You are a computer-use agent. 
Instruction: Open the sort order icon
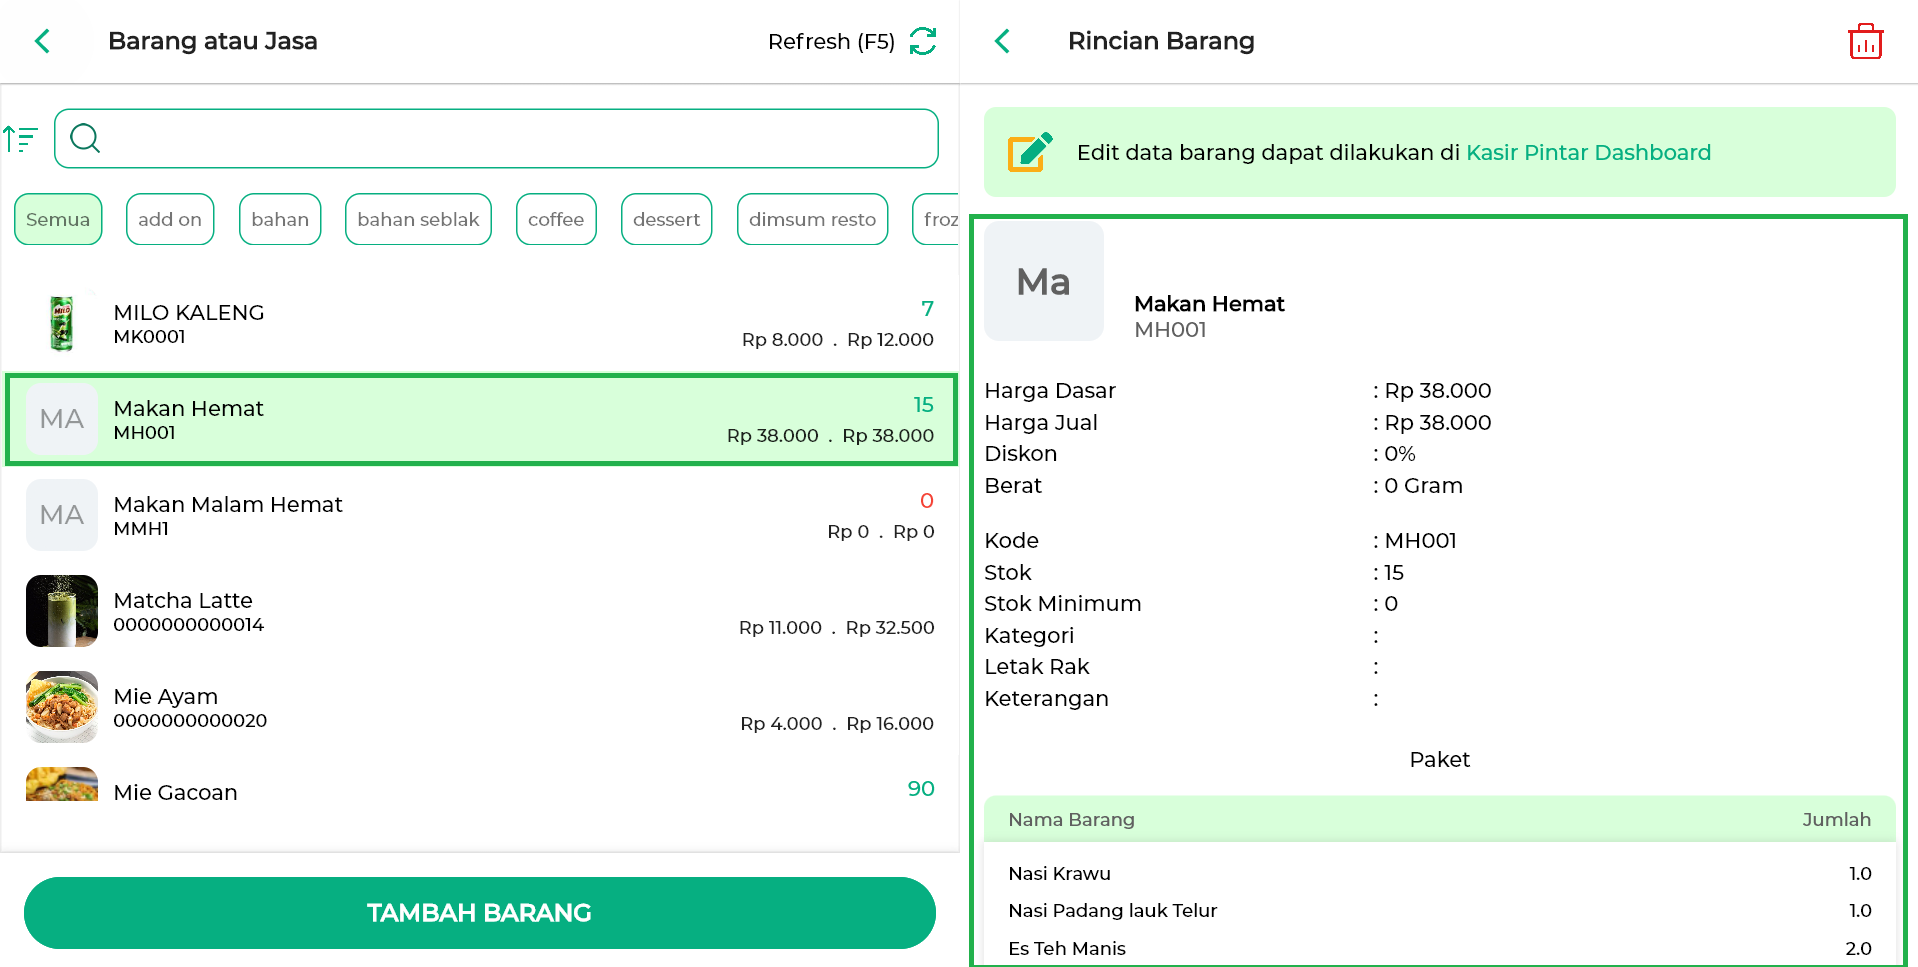[x=20, y=139]
